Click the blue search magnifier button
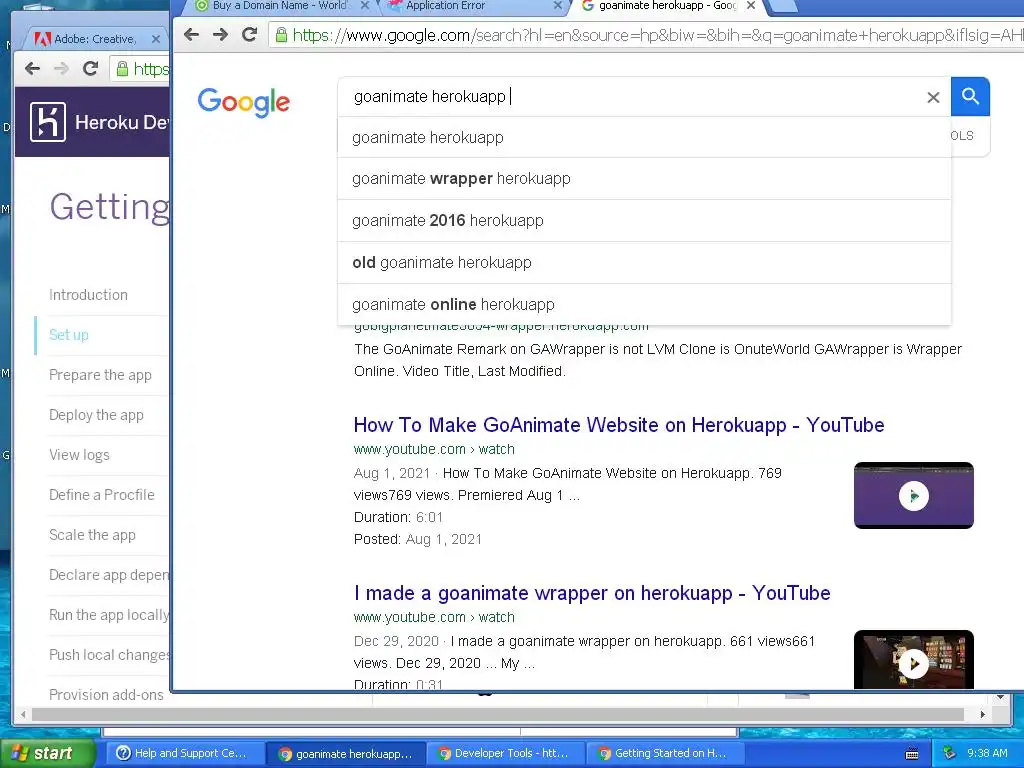The width and height of the screenshot is (1024, 768). point(970,97)
